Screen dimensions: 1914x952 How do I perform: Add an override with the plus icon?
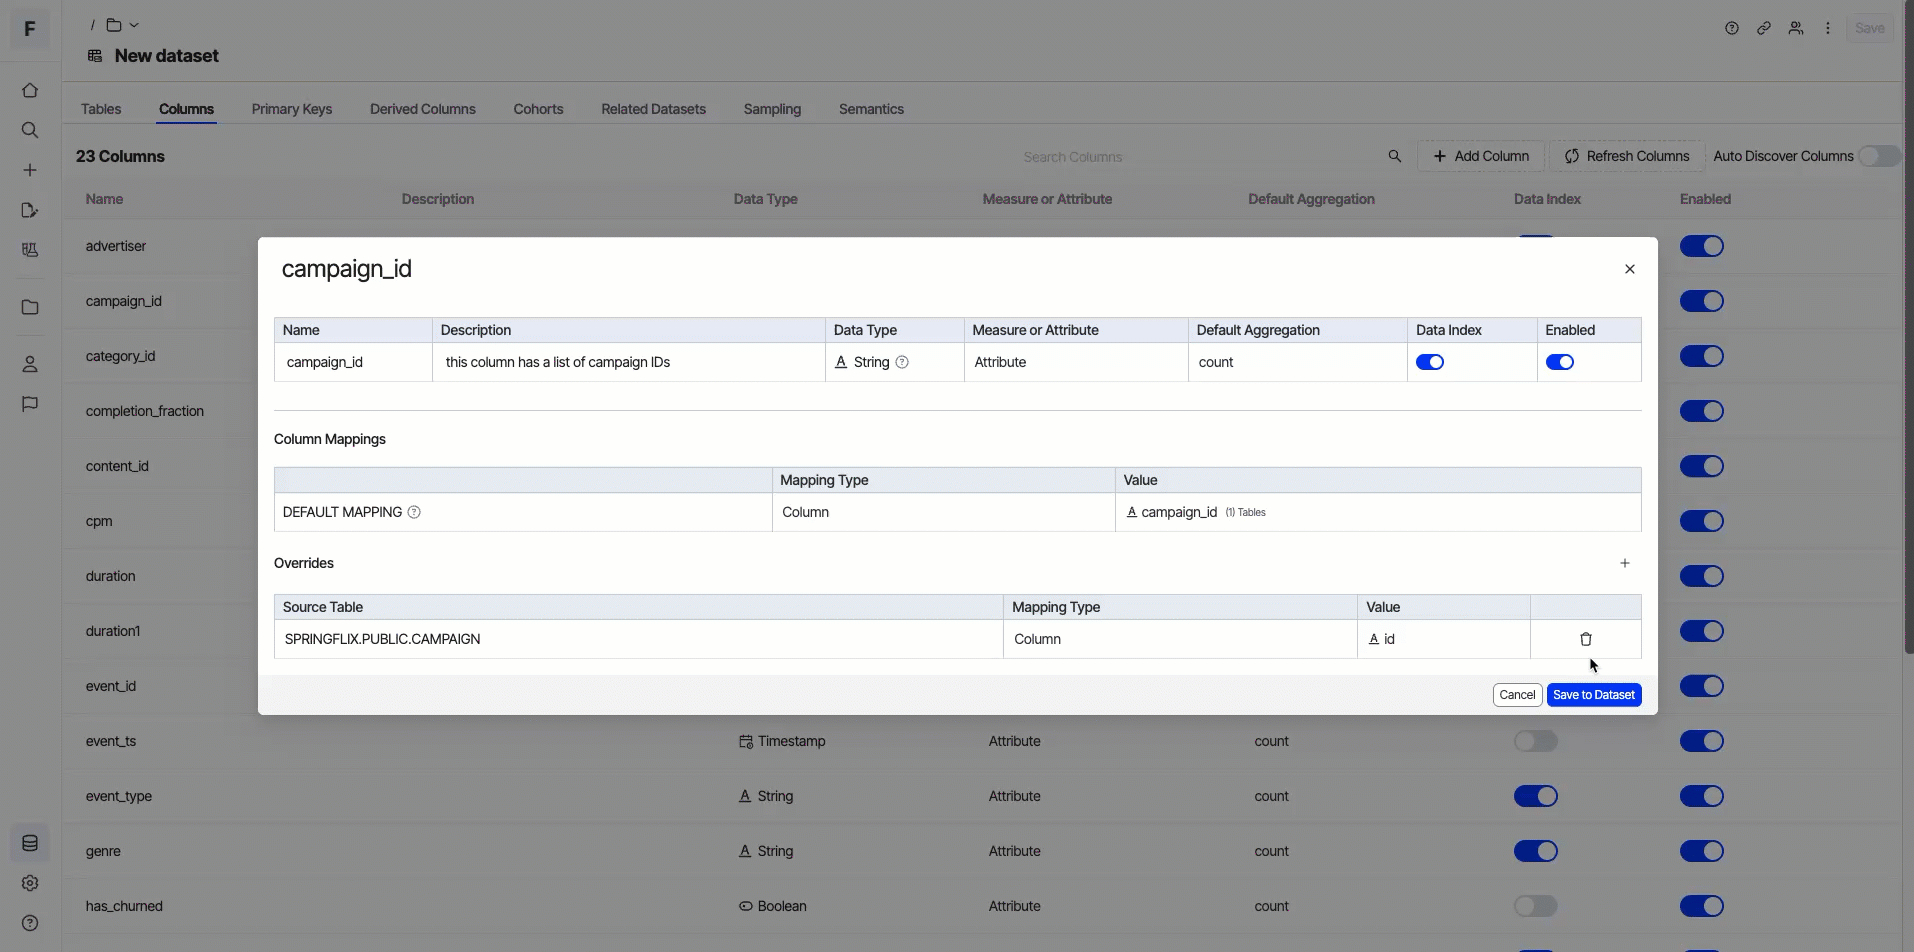pos(1625,563)
